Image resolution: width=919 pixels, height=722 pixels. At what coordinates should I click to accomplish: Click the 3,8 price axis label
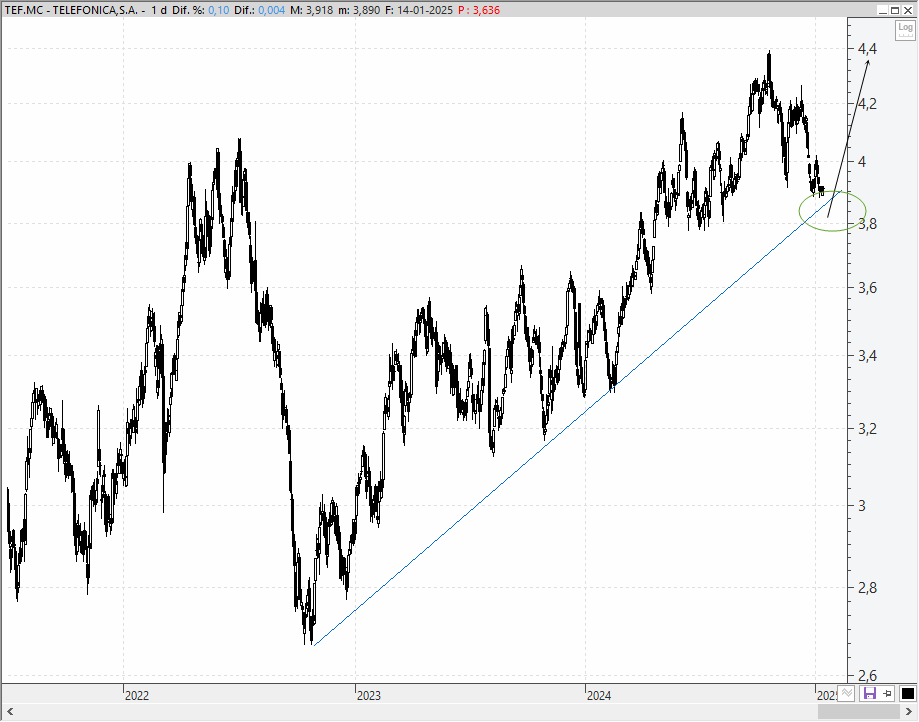coord(867,224)
